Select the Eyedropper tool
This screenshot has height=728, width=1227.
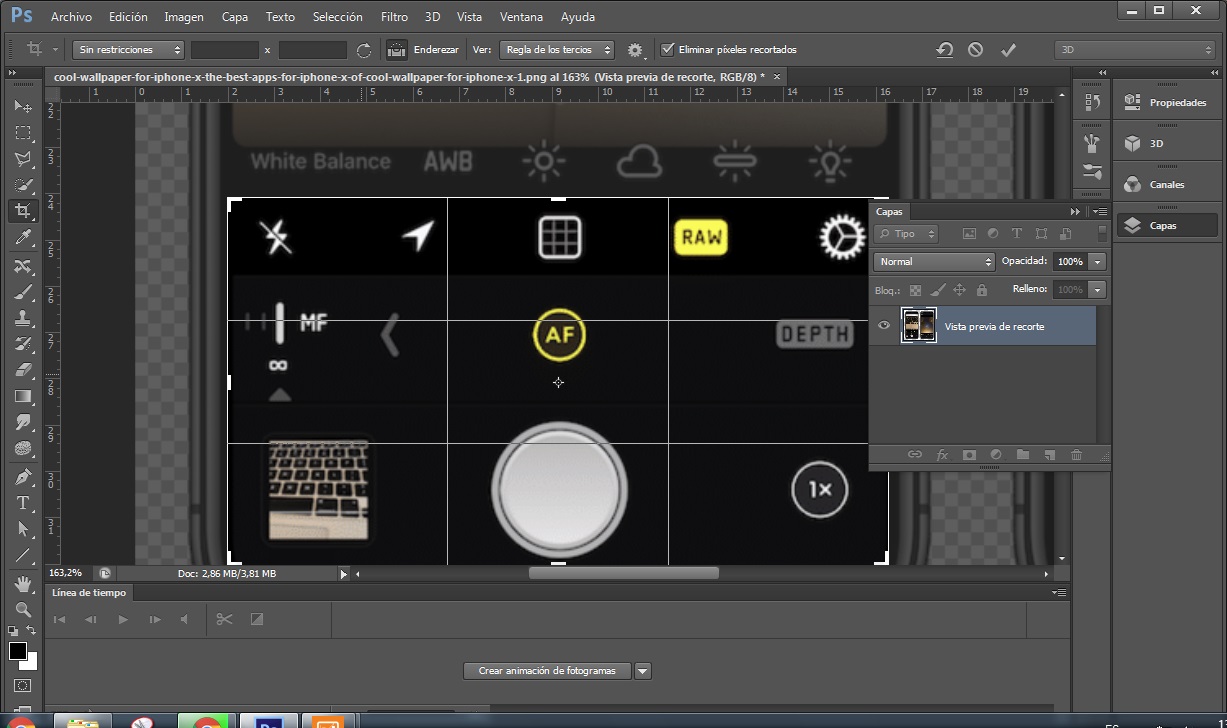coord(22,237)
